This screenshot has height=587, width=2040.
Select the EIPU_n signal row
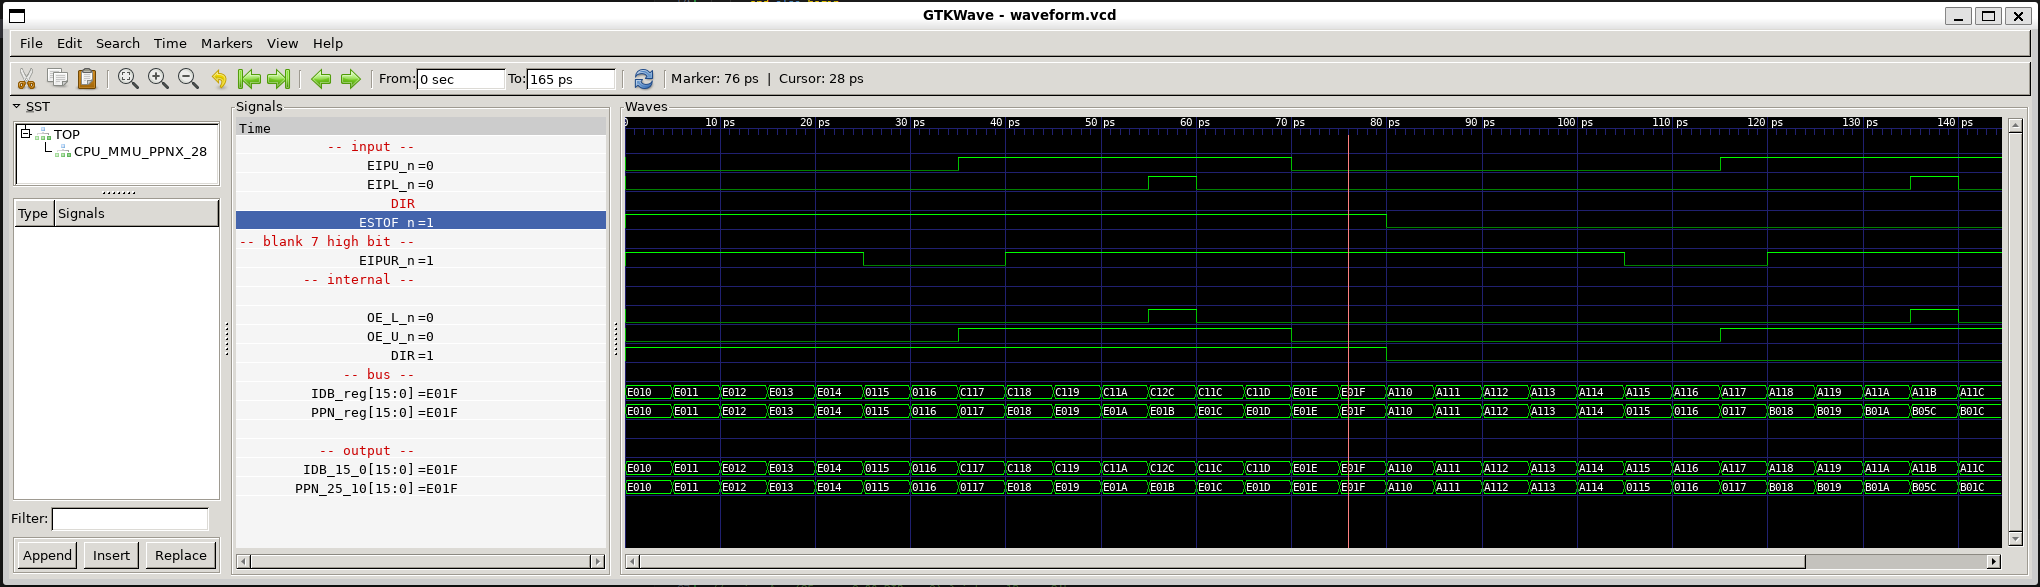pyautogui.click(x=421, y=166)
